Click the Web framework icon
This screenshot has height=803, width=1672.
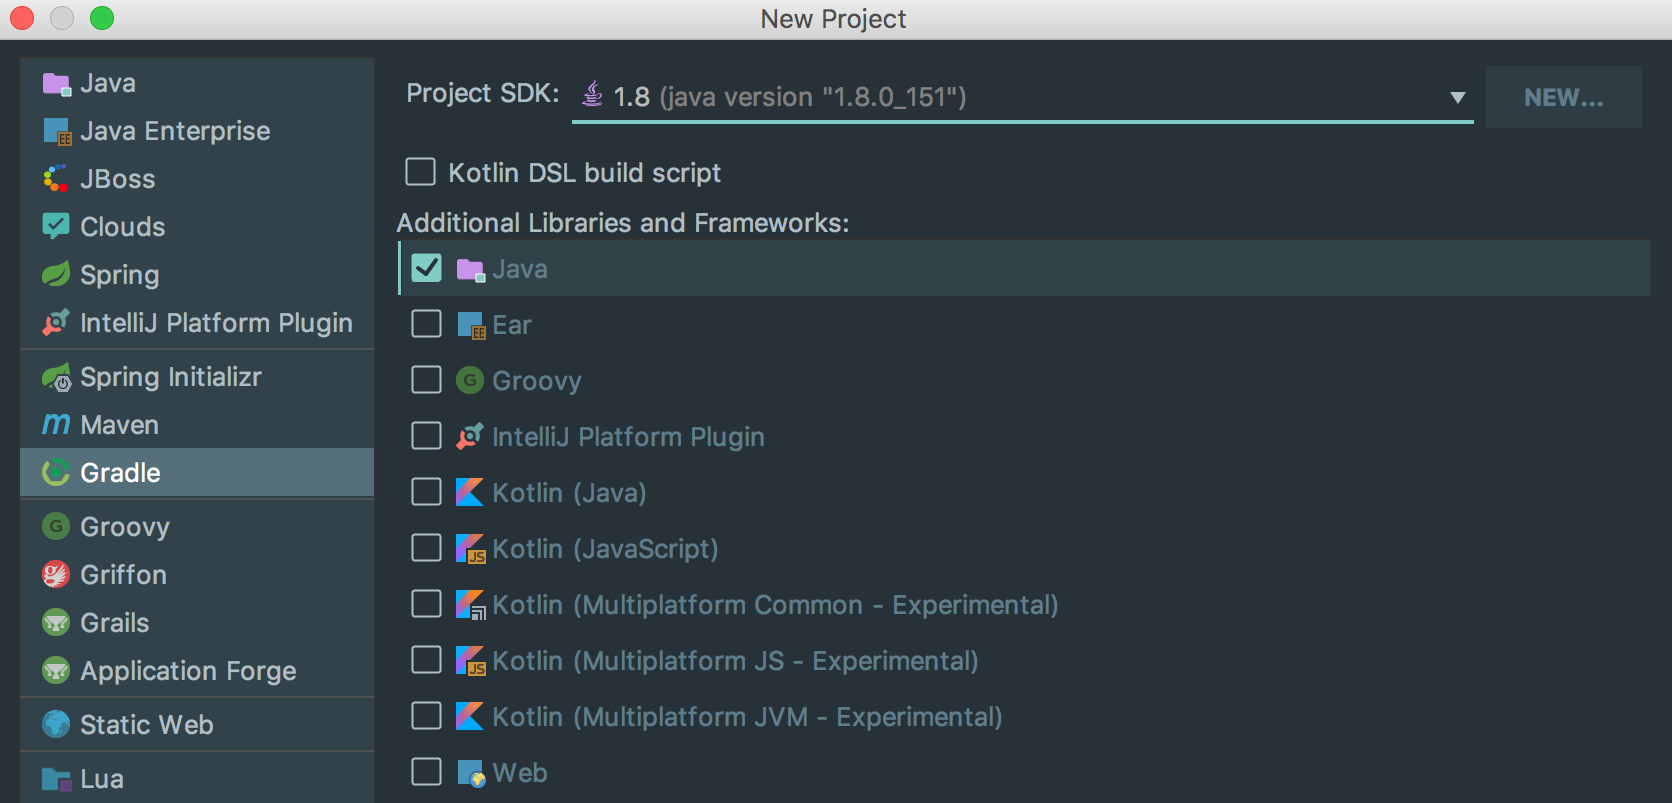pyautogui.click(x=471, y=773)
